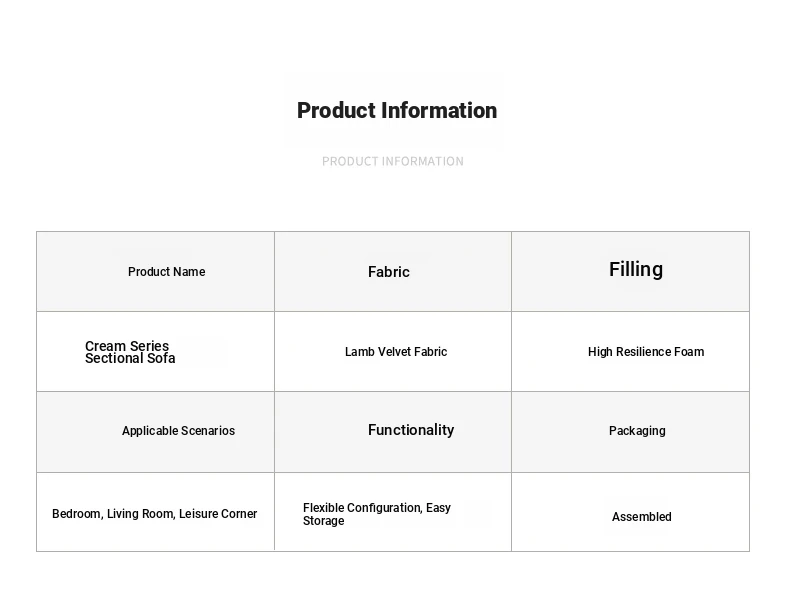Click the Product Information main heading
This screenshot has width=790, height=602.
pyautogui.click(x=397, y=110)
